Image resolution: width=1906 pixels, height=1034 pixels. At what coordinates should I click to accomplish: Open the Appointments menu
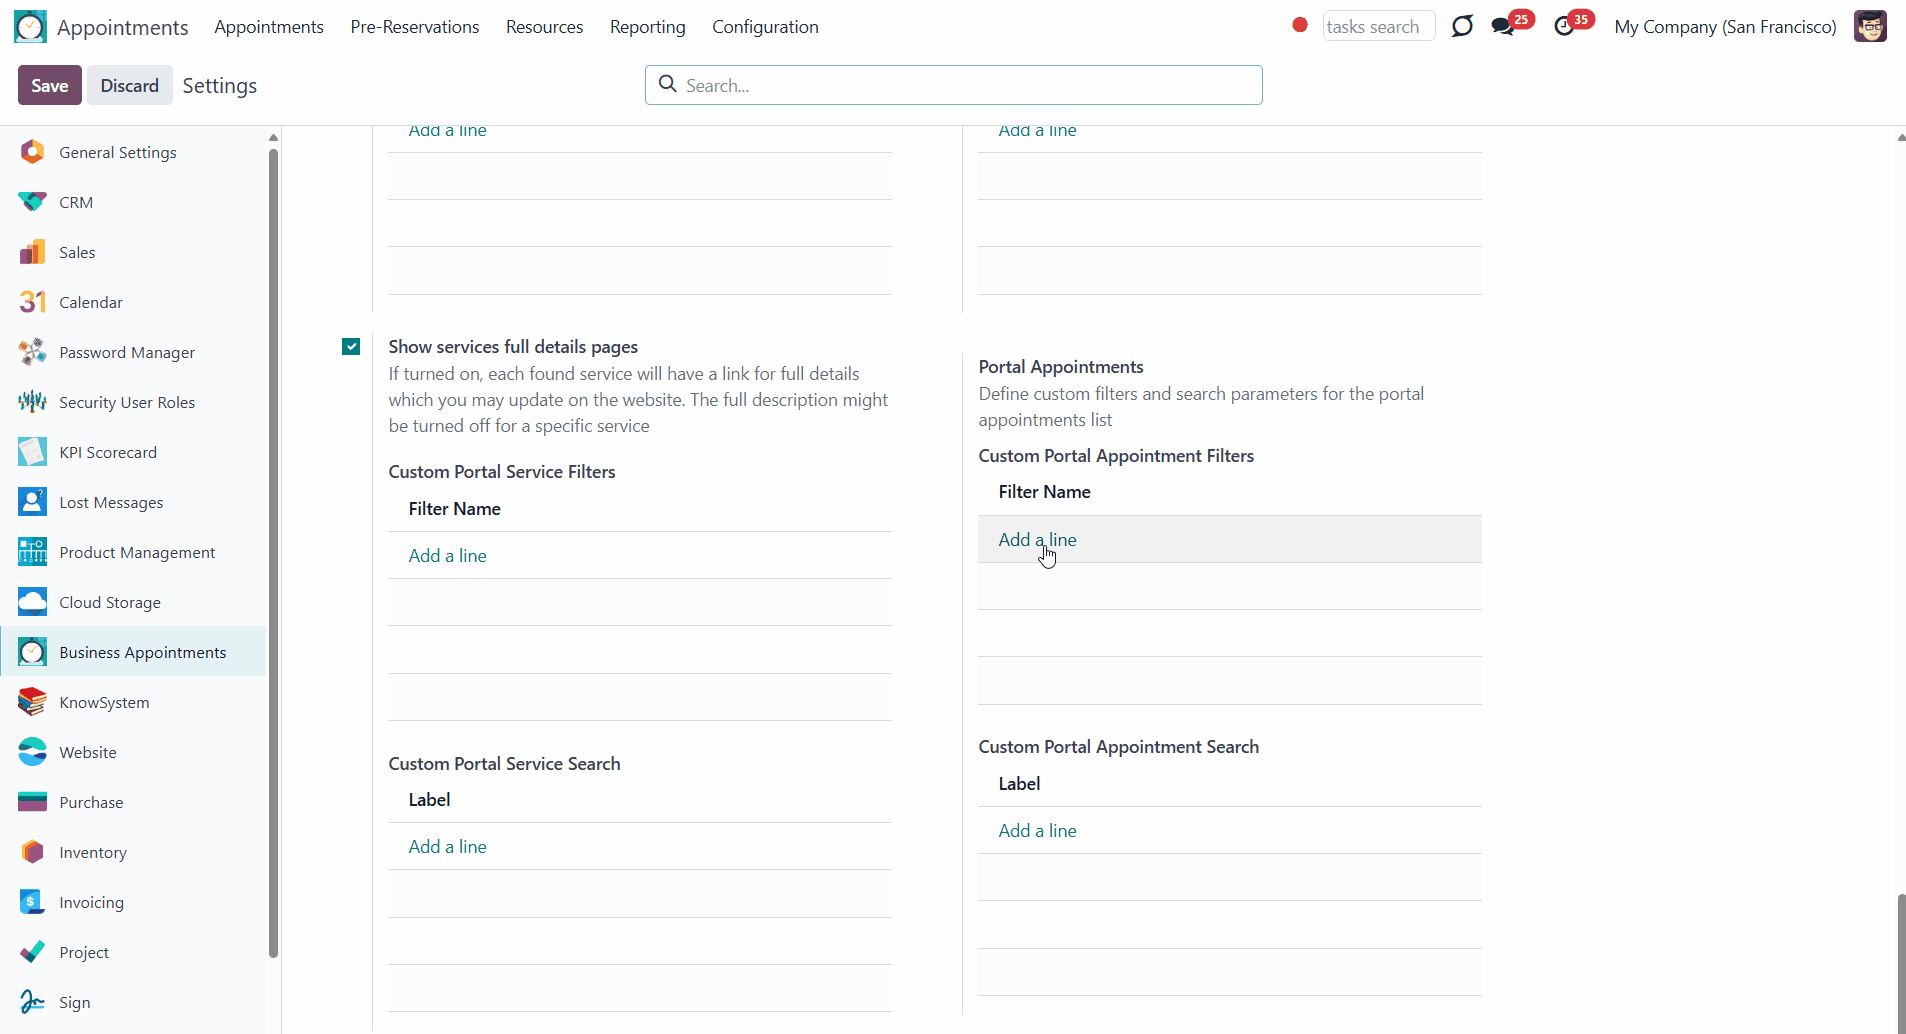pyautogui.click(x=269, y=27)
